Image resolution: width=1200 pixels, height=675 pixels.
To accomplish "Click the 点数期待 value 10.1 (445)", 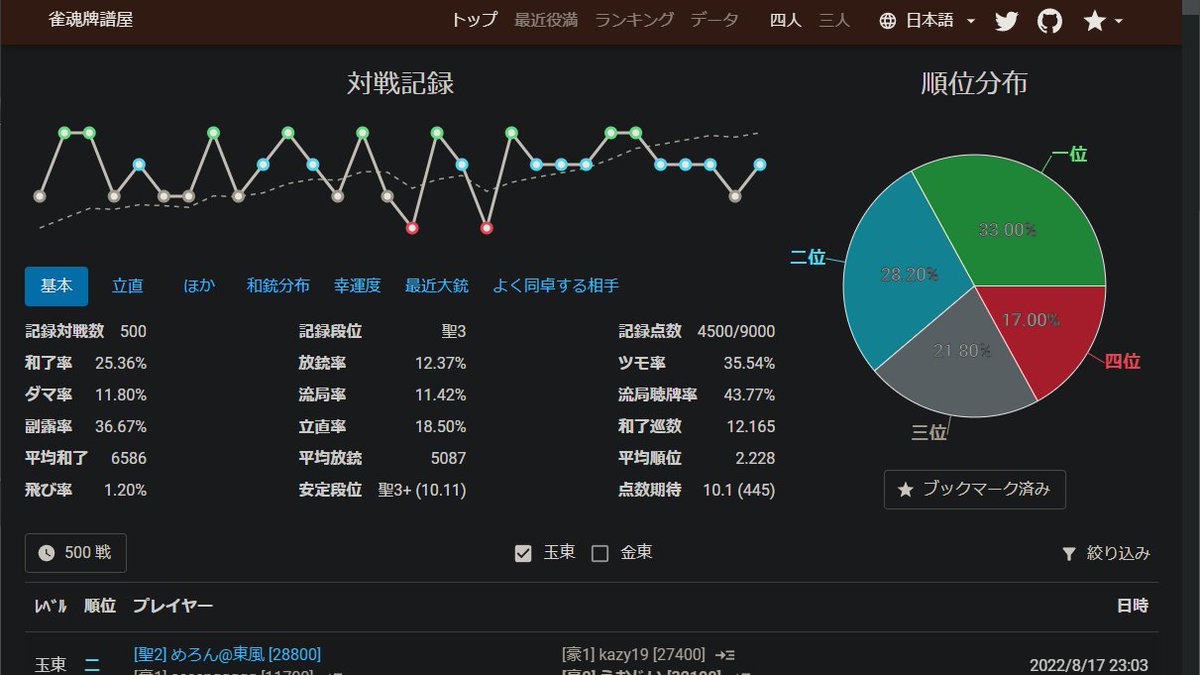I will tap(739, 490).
